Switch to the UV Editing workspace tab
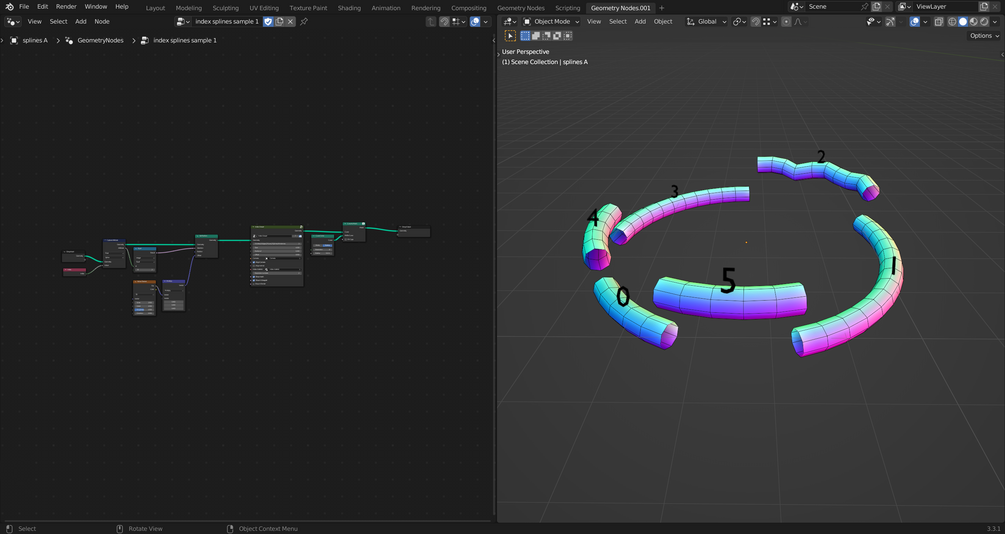The height and width of the screenshot is (534, 1005). tap(264, 8)
